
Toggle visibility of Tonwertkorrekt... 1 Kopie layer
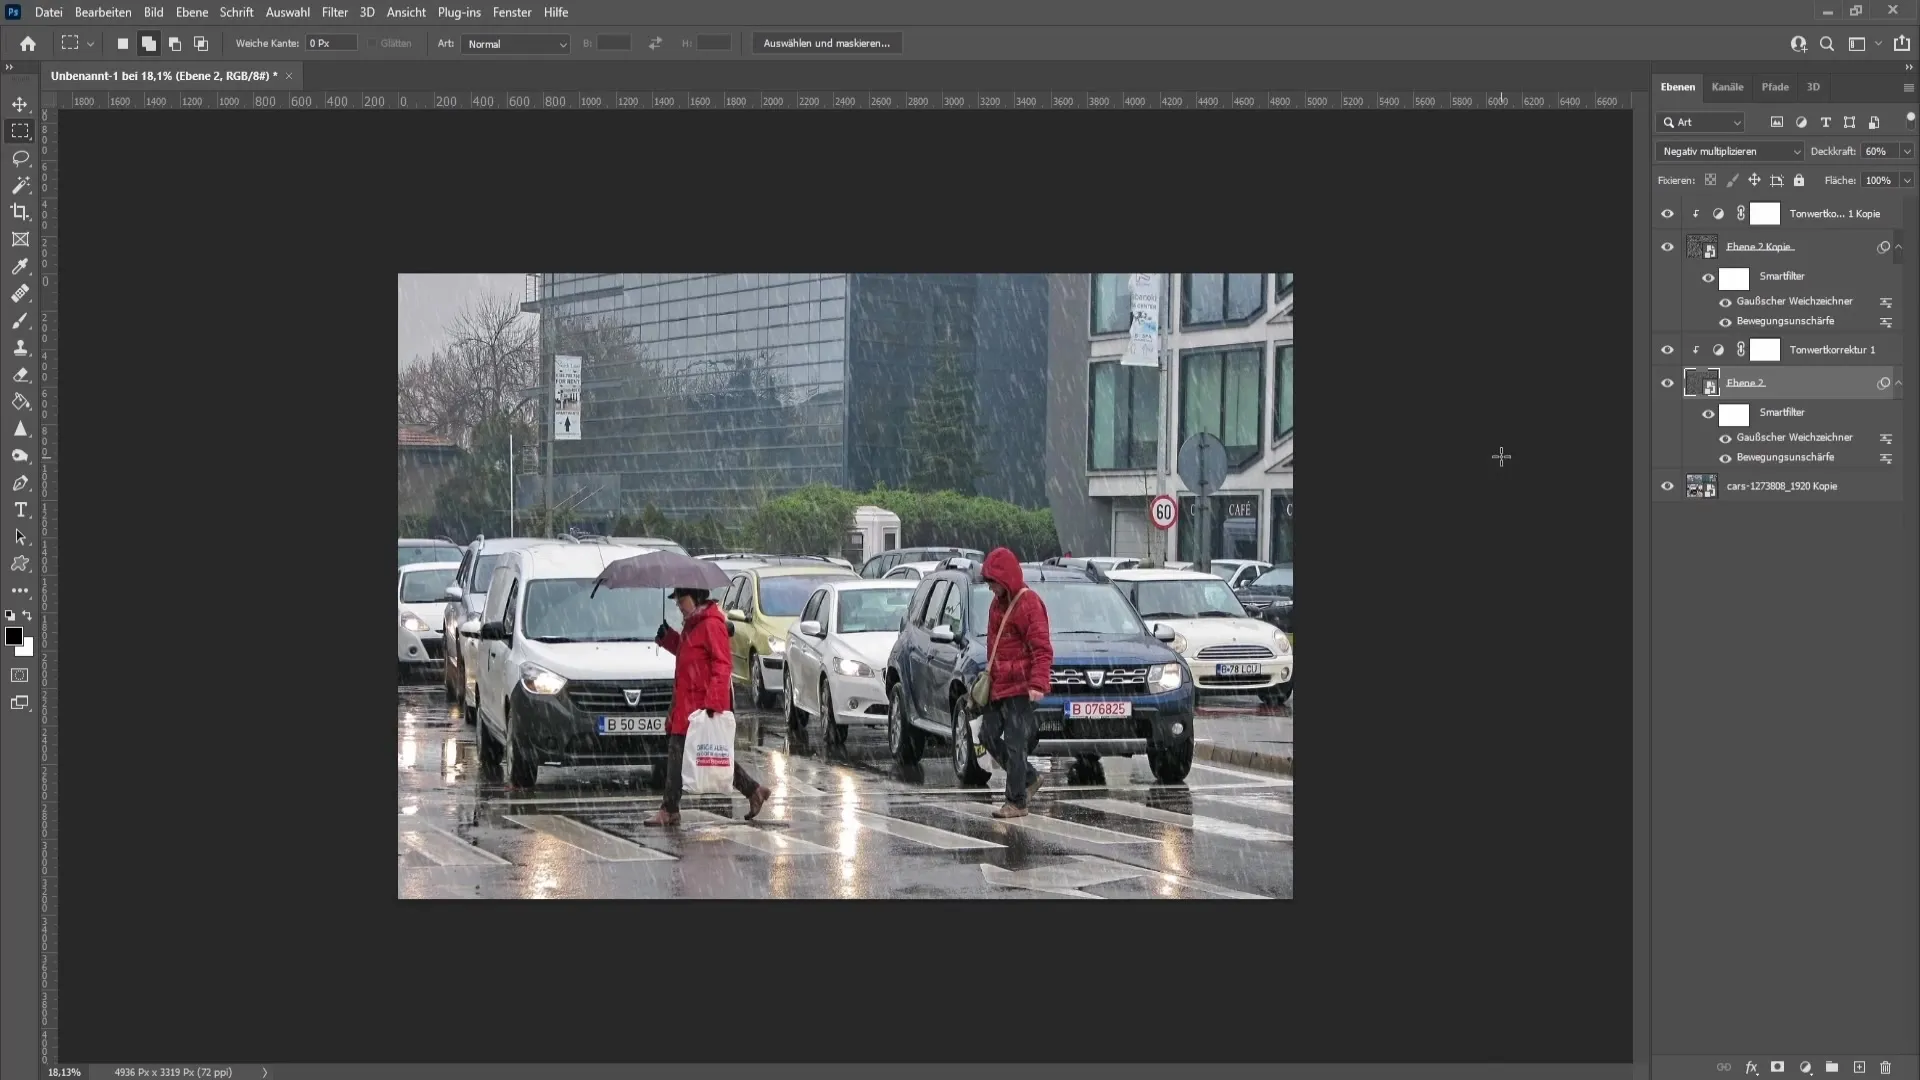pyautogui.click(x=1667, y=214)
